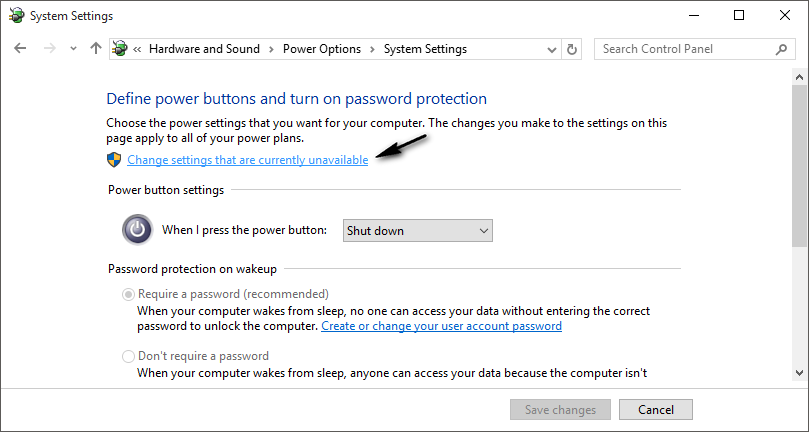Click the Control Panel address bar icon

coord(121,48)
